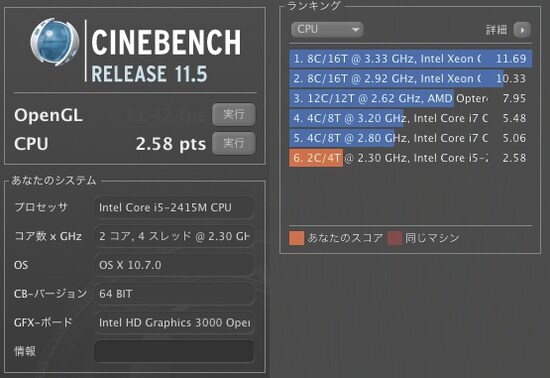Click the 詳細 label text
The height and width of the screenshot is (378, 550).
click(x=496, y=30)
